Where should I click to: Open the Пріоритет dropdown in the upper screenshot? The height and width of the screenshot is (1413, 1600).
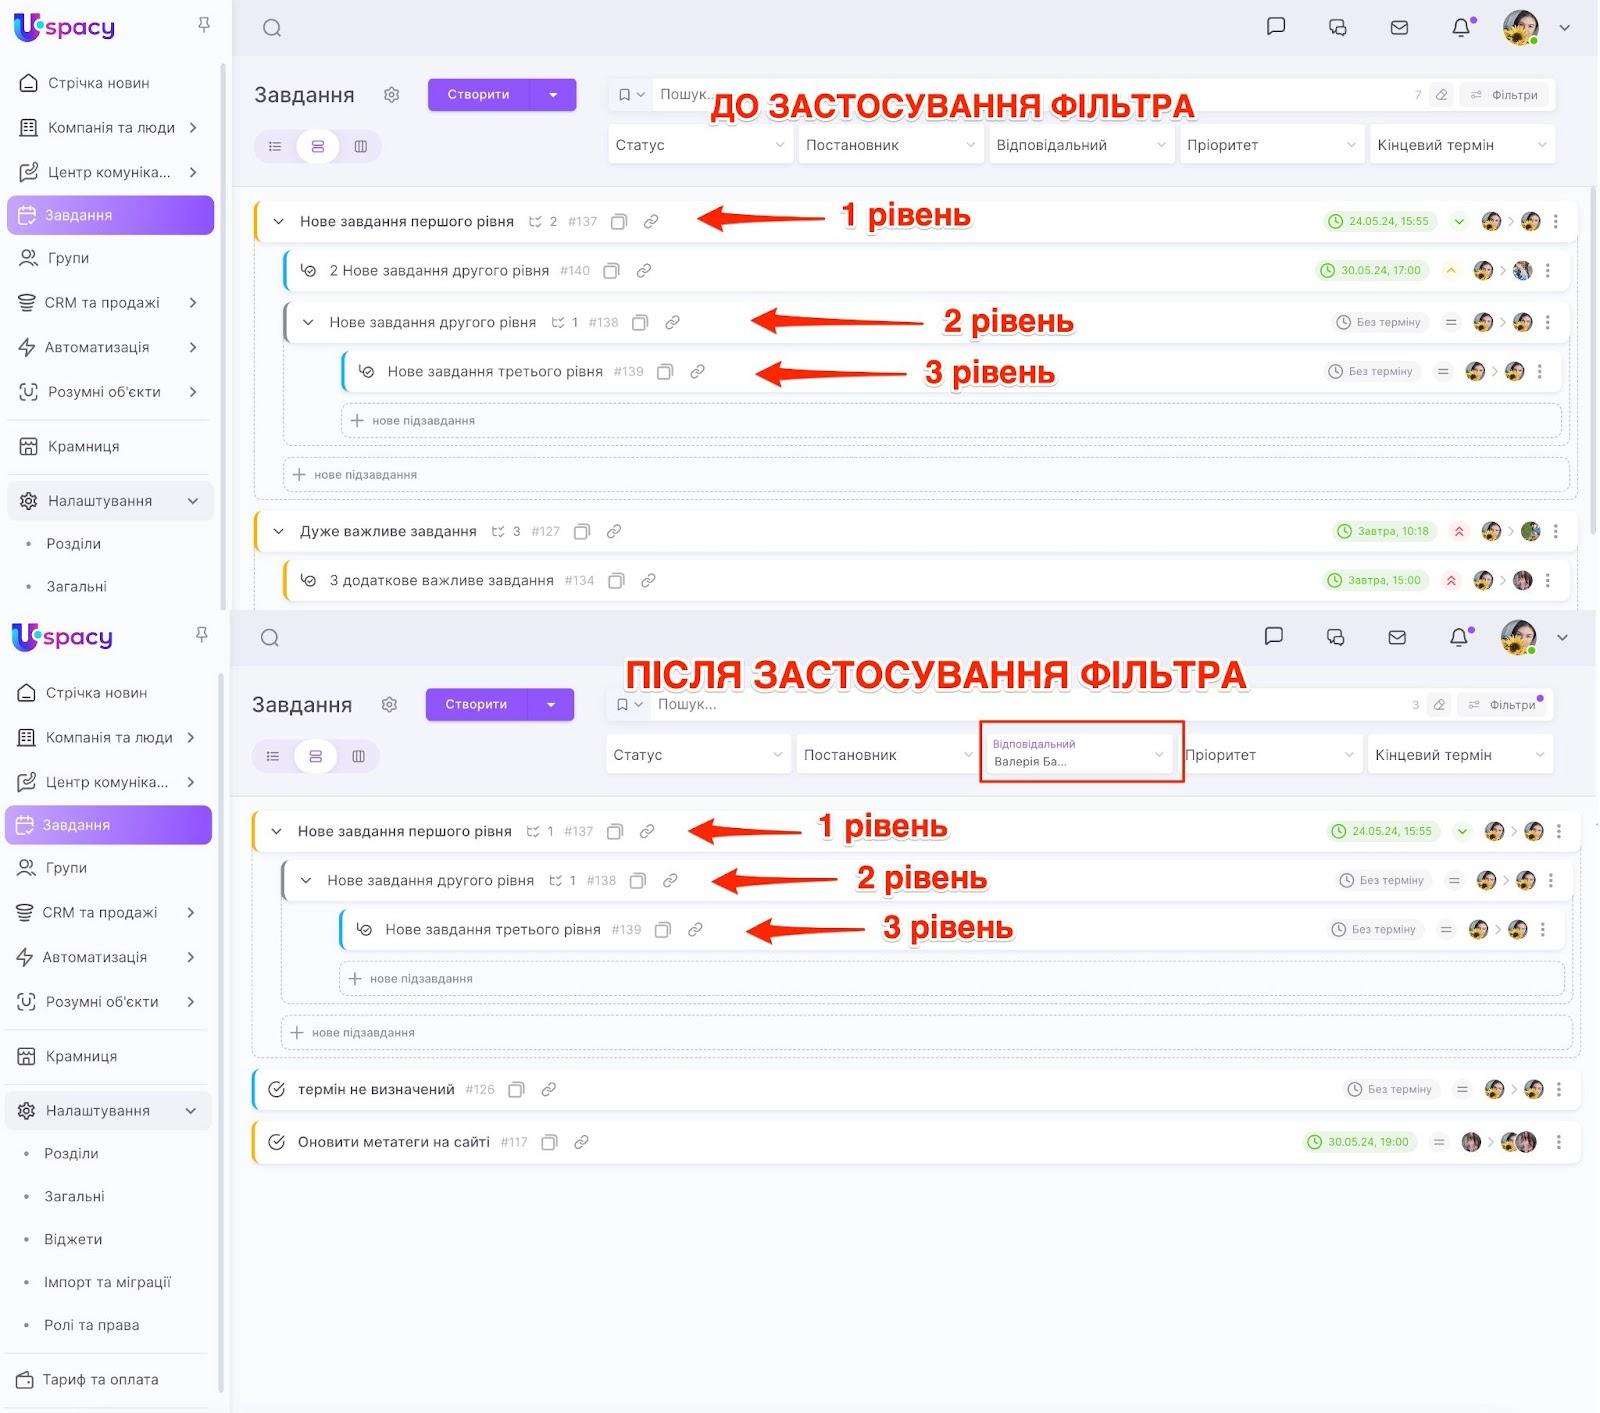tap(1271, 145)
